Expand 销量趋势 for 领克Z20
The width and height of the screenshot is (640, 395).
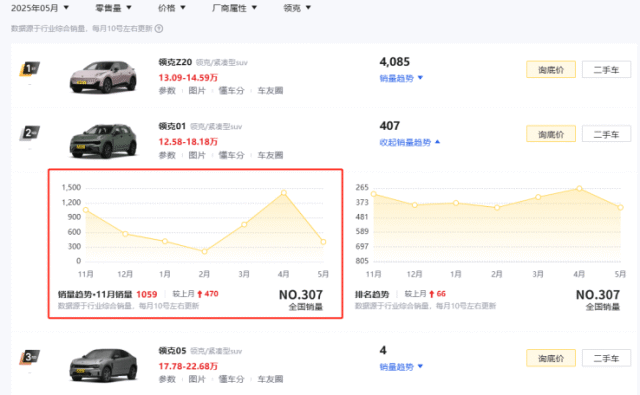pyautogui.click(x=401, y=78)
